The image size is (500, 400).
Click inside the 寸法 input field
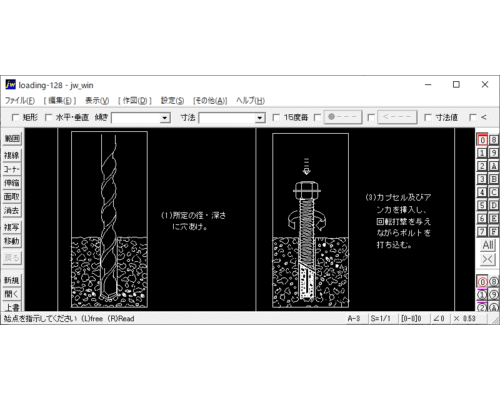click(227, 118)
